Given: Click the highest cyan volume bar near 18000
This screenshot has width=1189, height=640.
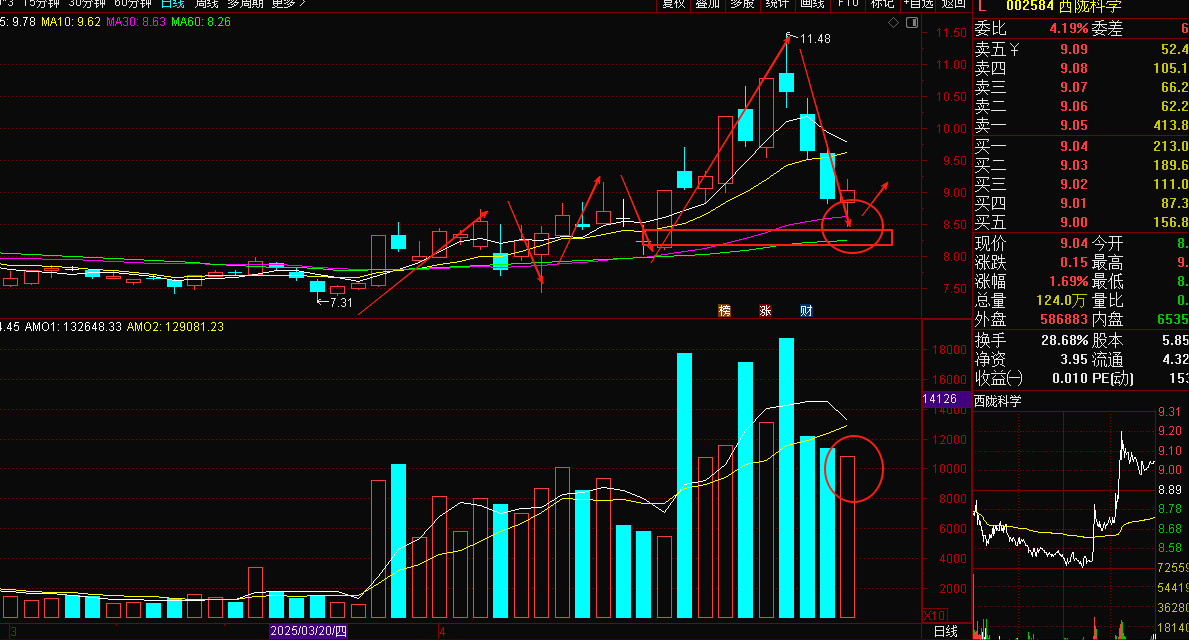Looking at the screenshot, I should pos(786,478).
